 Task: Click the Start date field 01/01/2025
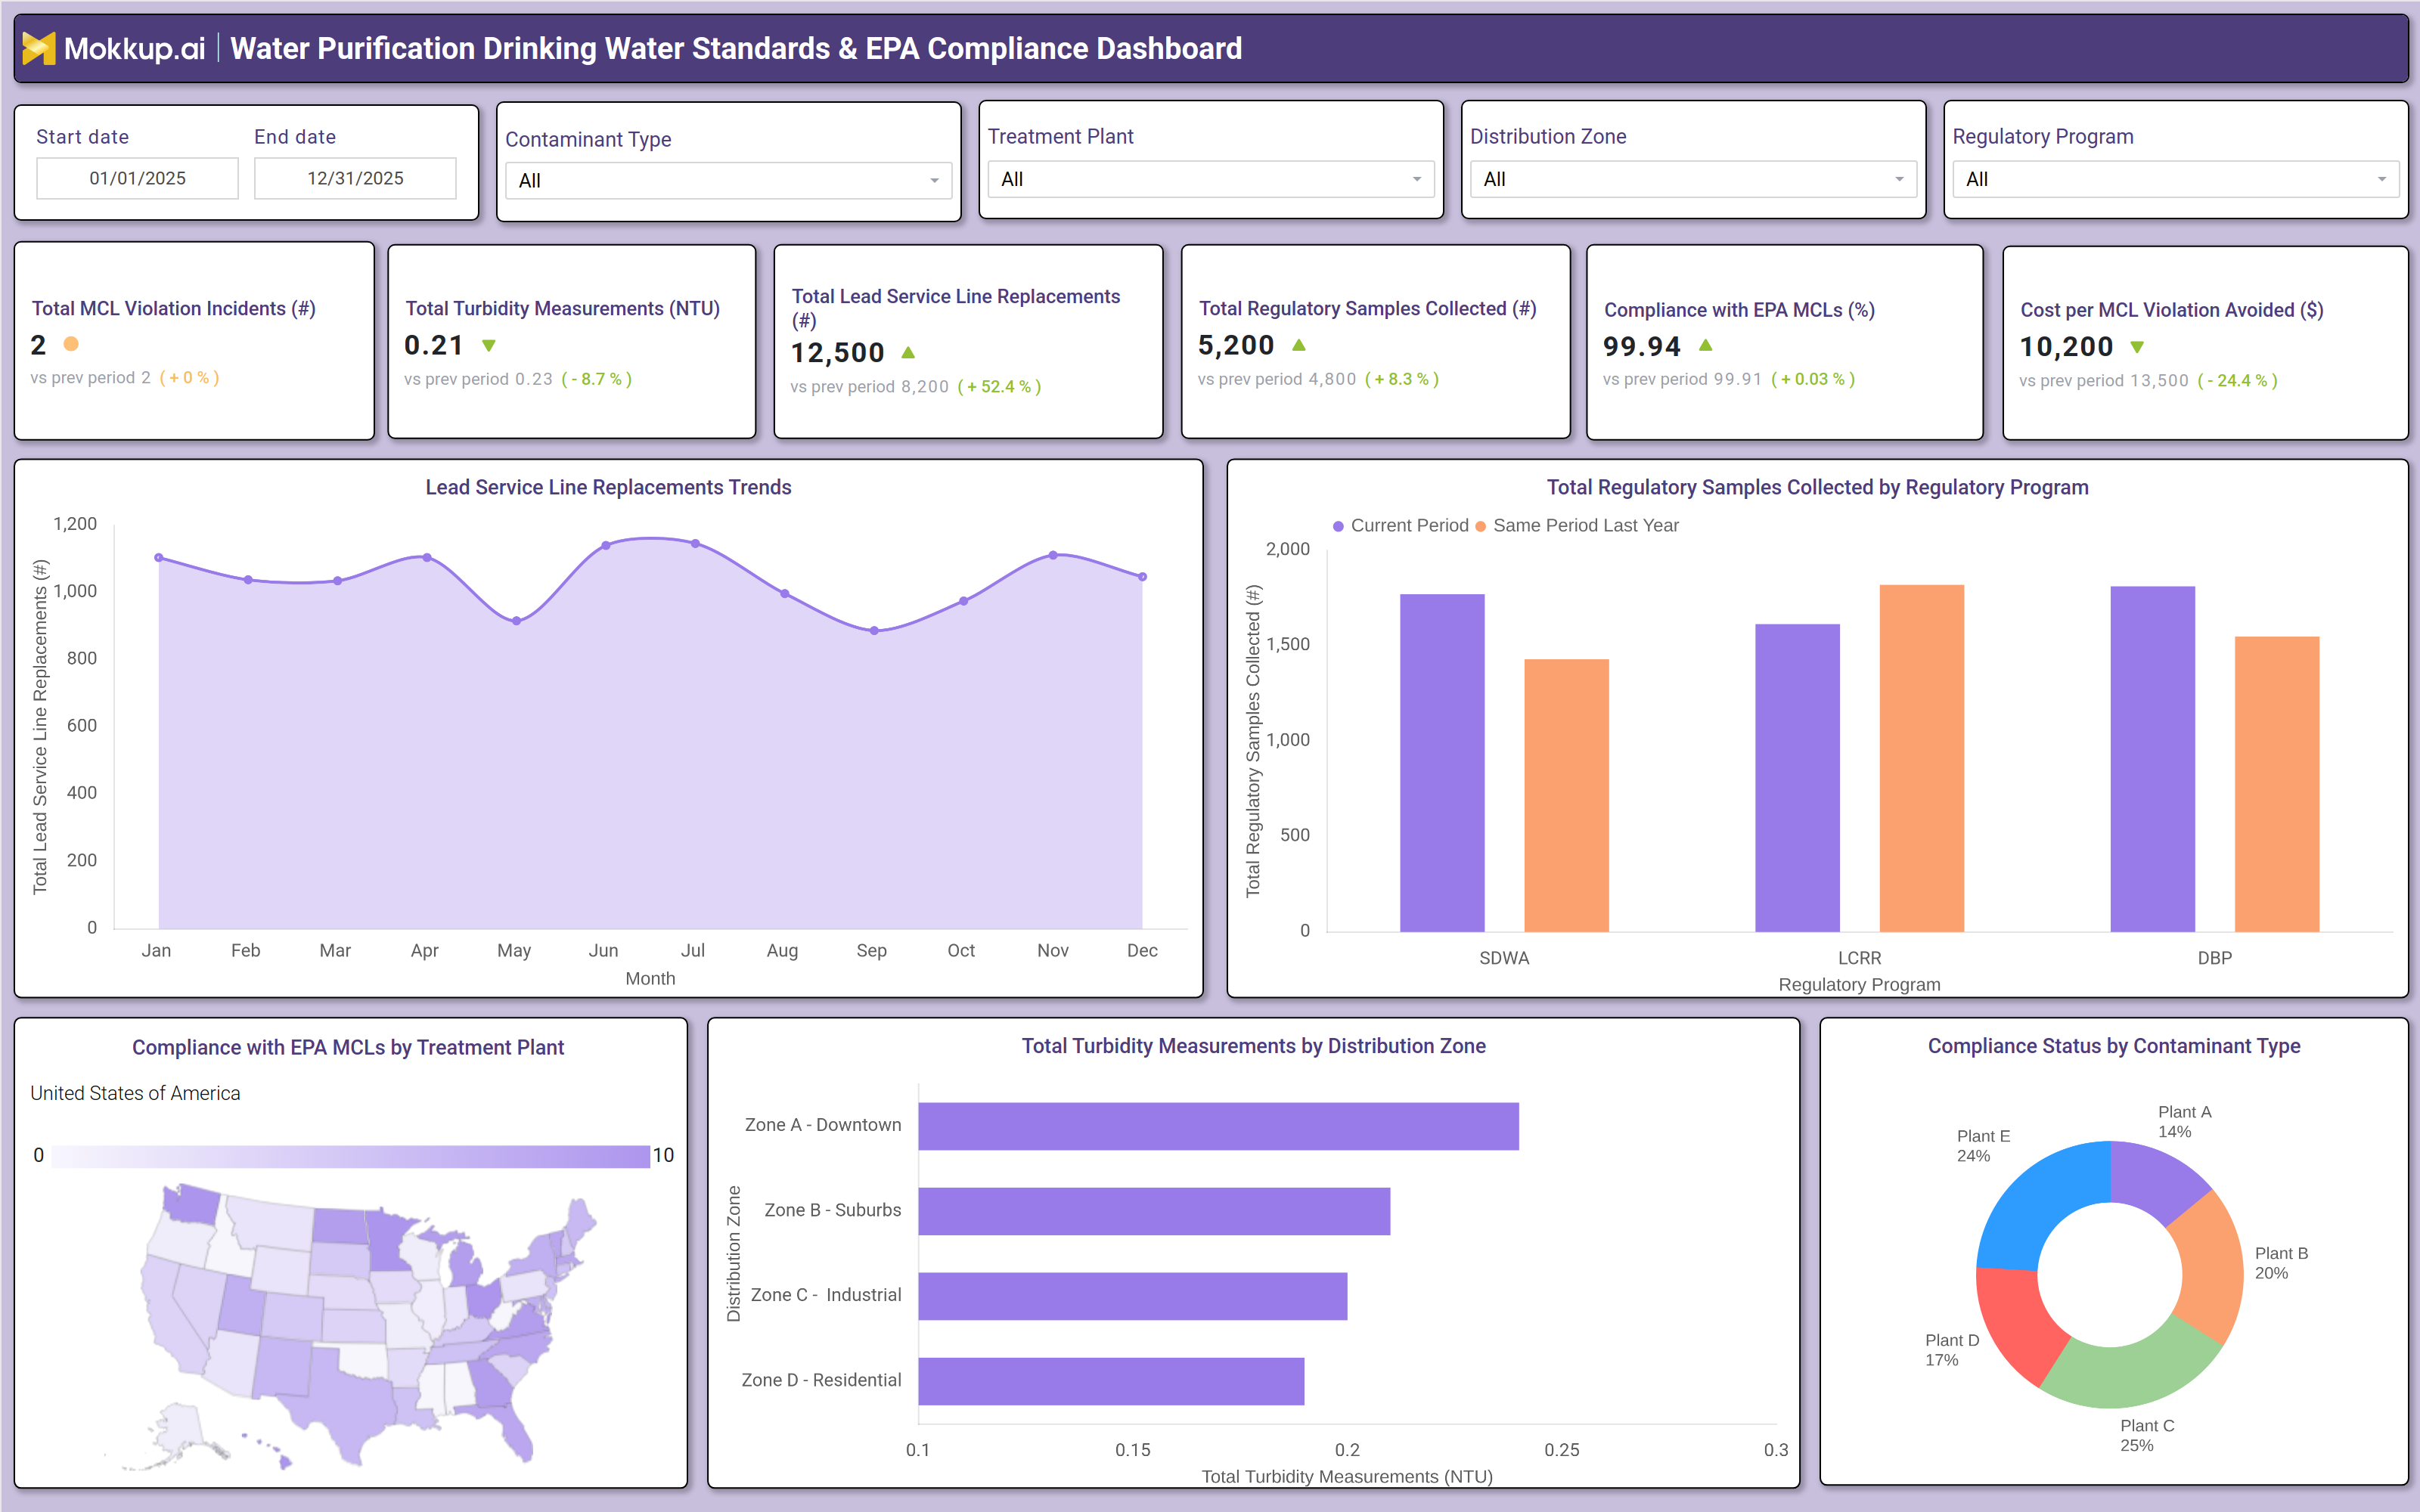(x=137, y=178)
